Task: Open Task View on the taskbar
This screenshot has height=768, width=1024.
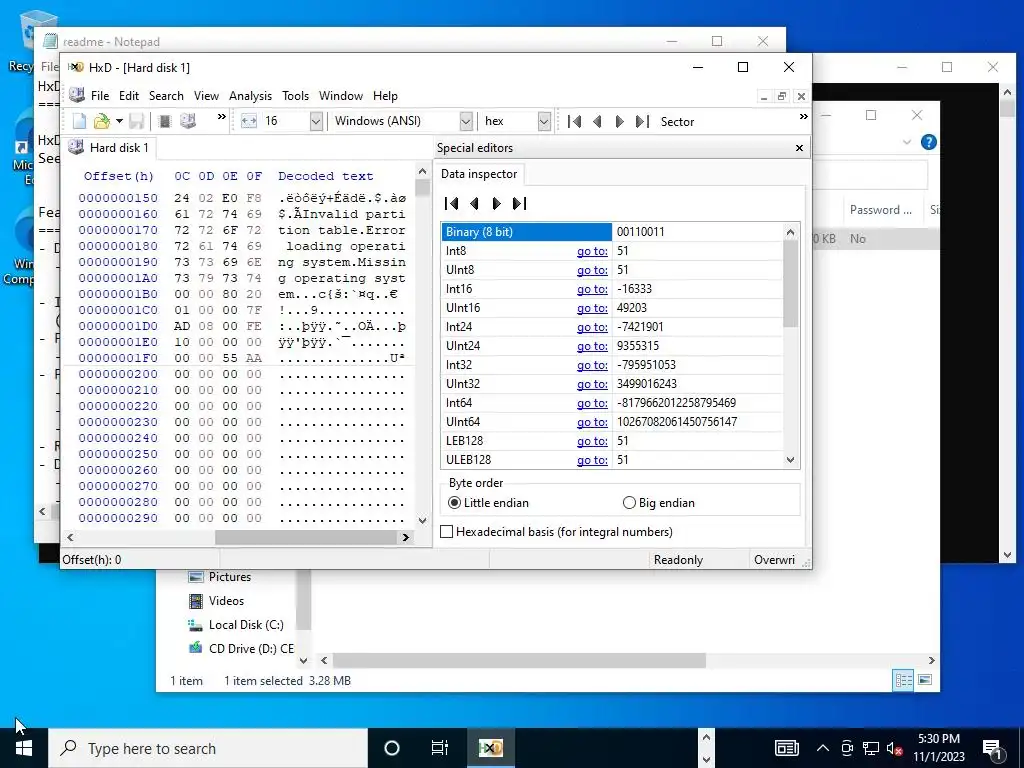Action: [x=440, y=748]
